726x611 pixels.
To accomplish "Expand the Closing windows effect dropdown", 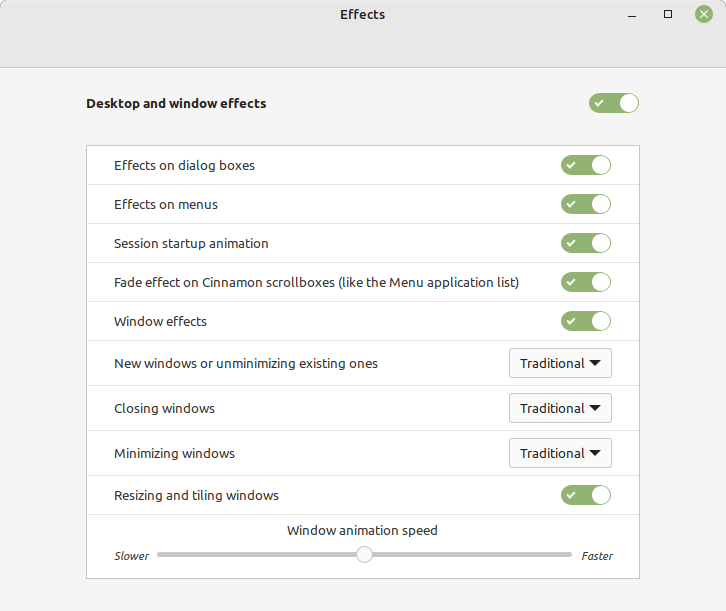I will click(560, 408).
